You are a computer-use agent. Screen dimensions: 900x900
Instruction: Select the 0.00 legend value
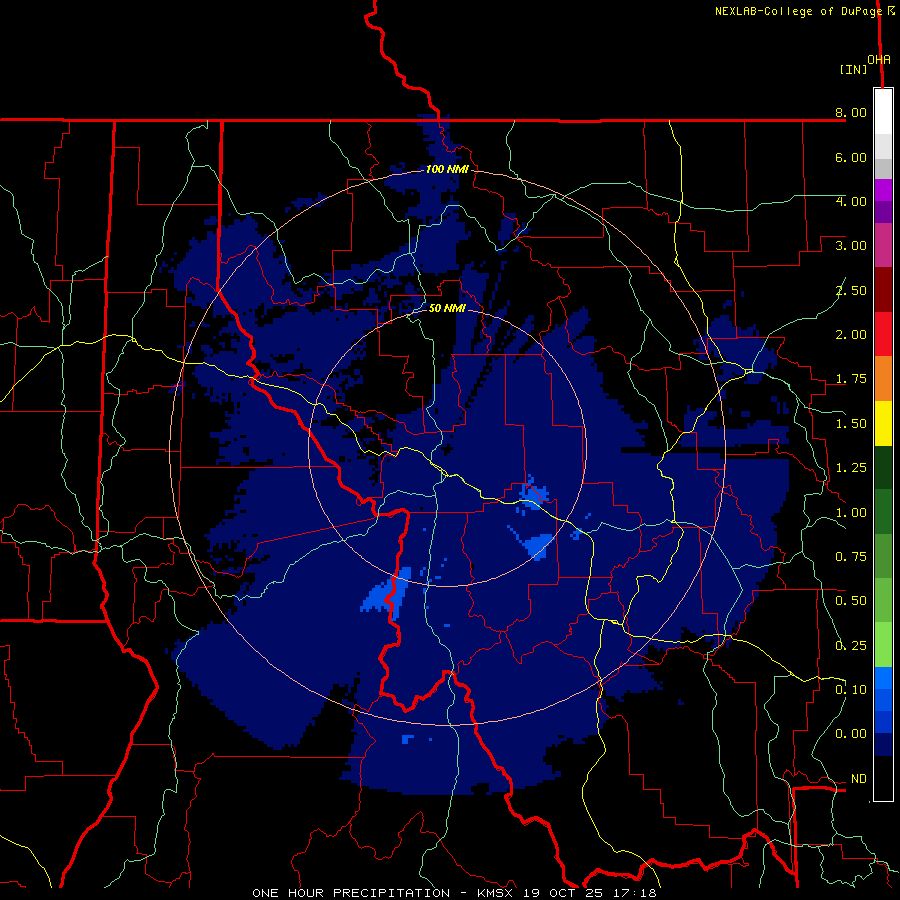(851, 734)
